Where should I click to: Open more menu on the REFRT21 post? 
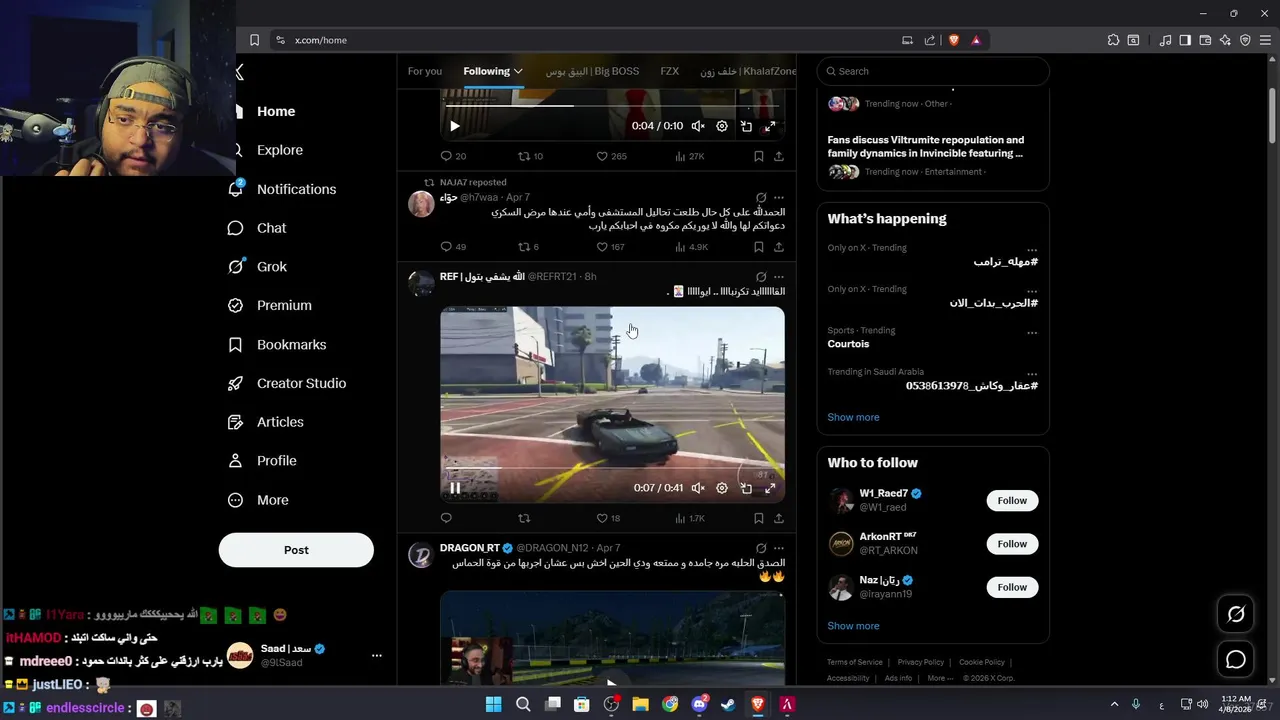tap(779, 276)
